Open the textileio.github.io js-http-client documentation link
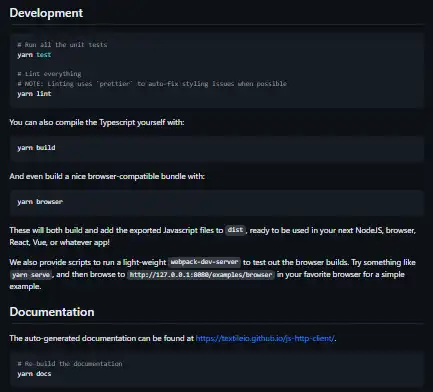The height and width of the screenshot is (392, 433). coord(265,338)
